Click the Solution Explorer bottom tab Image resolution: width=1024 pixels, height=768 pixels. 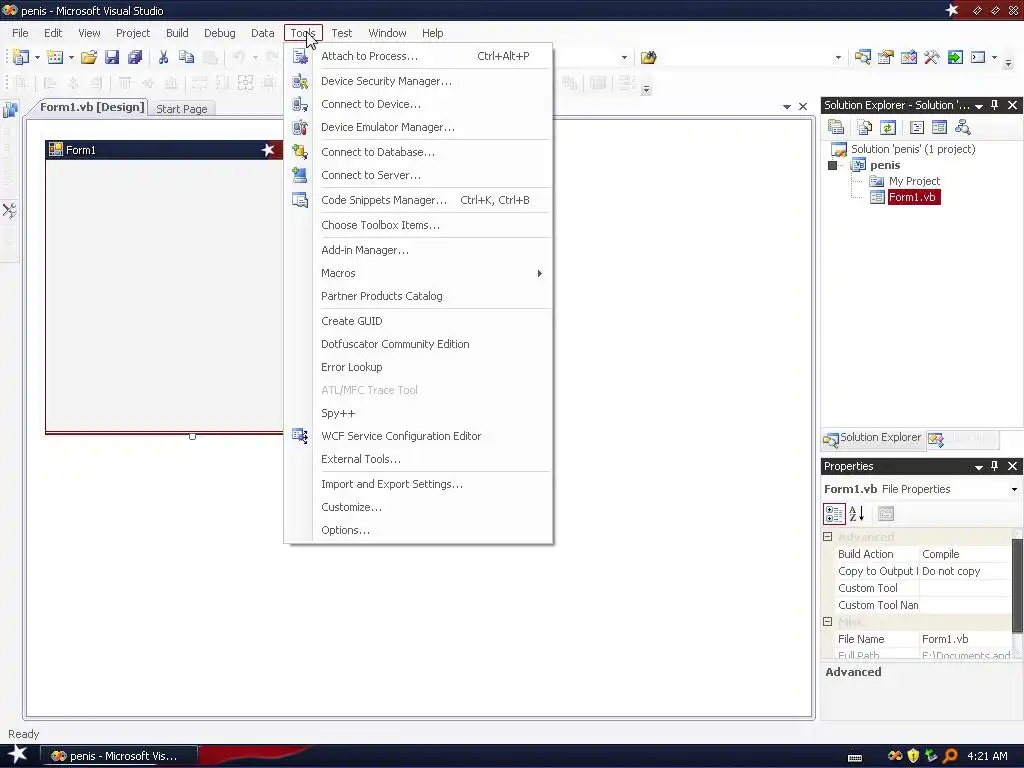click(872, 438)
